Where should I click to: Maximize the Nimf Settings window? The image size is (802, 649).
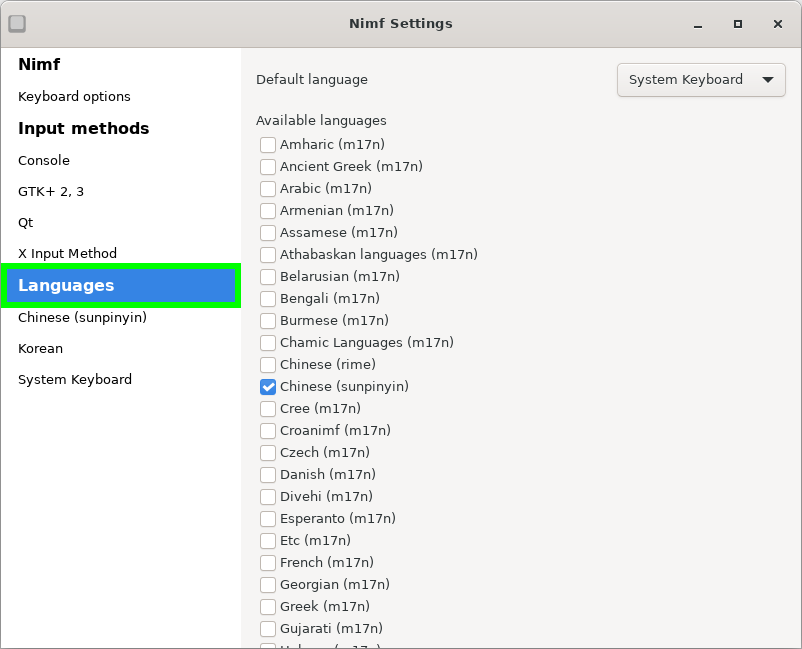(x=738, y=23)
